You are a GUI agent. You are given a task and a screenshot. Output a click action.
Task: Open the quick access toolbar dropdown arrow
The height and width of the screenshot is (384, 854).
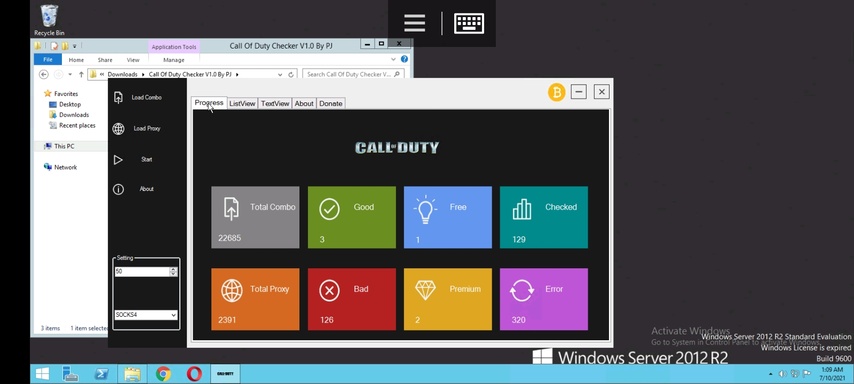point(75,46)
